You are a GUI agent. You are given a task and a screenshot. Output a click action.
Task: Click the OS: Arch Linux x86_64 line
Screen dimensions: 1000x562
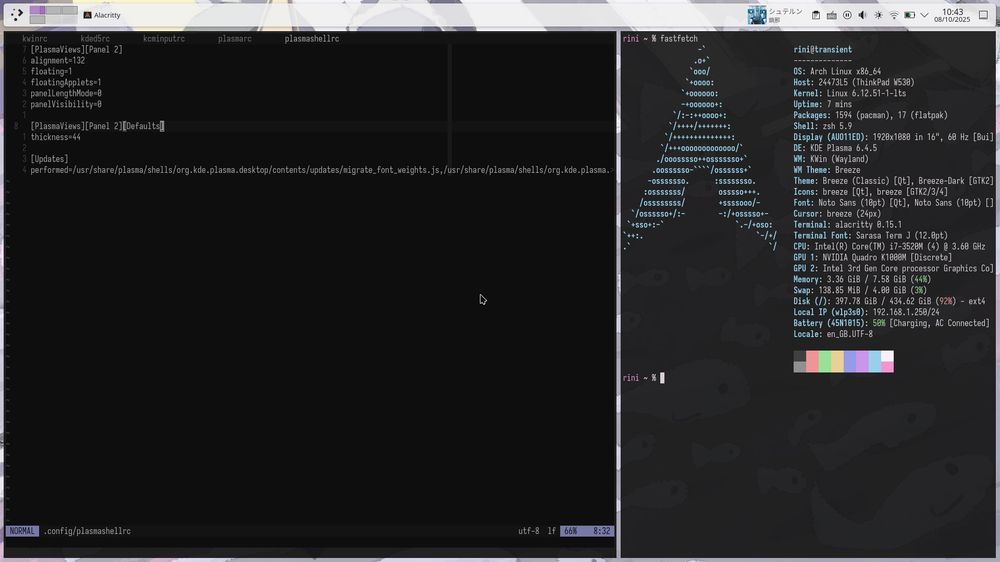tap(837, 71)
